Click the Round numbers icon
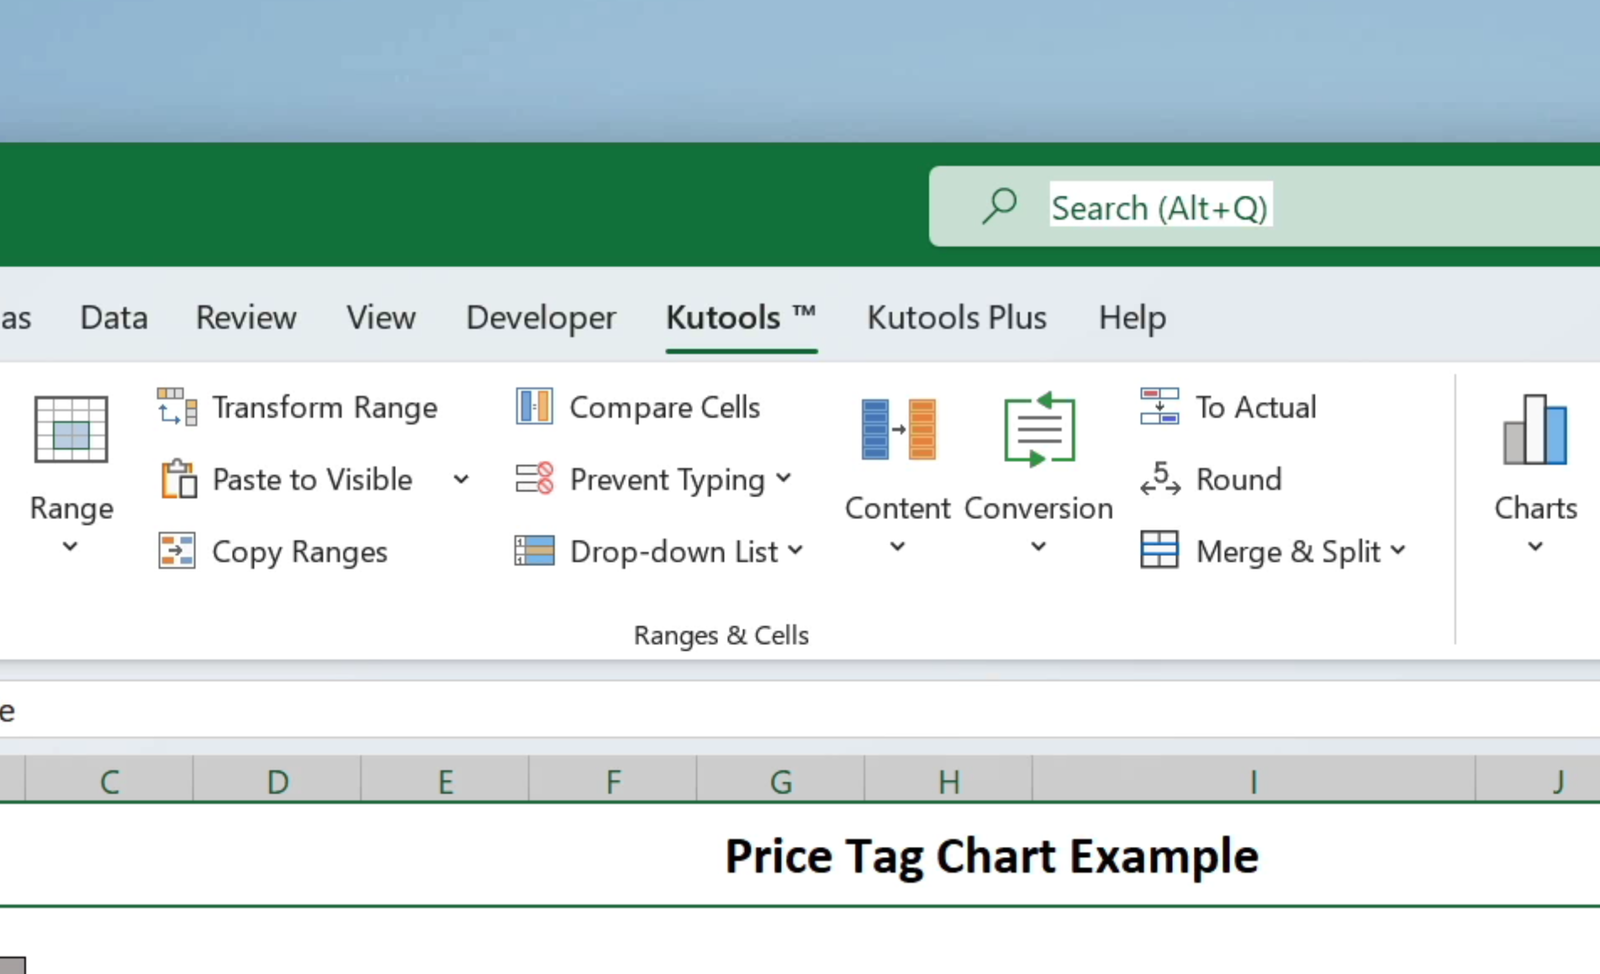Image resolution: width=1600 pixels, height=974 pixels. click(x=1159, y=479)
